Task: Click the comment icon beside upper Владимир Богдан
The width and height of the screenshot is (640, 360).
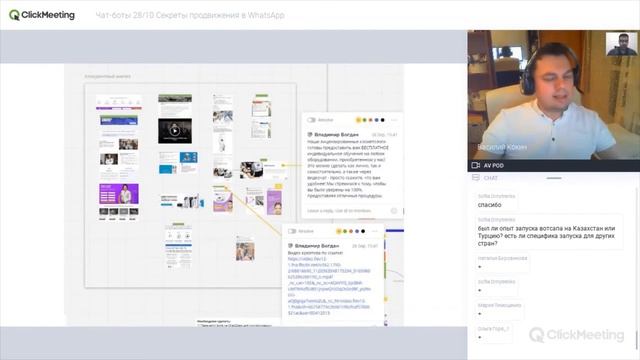Action: pos(309,135)
